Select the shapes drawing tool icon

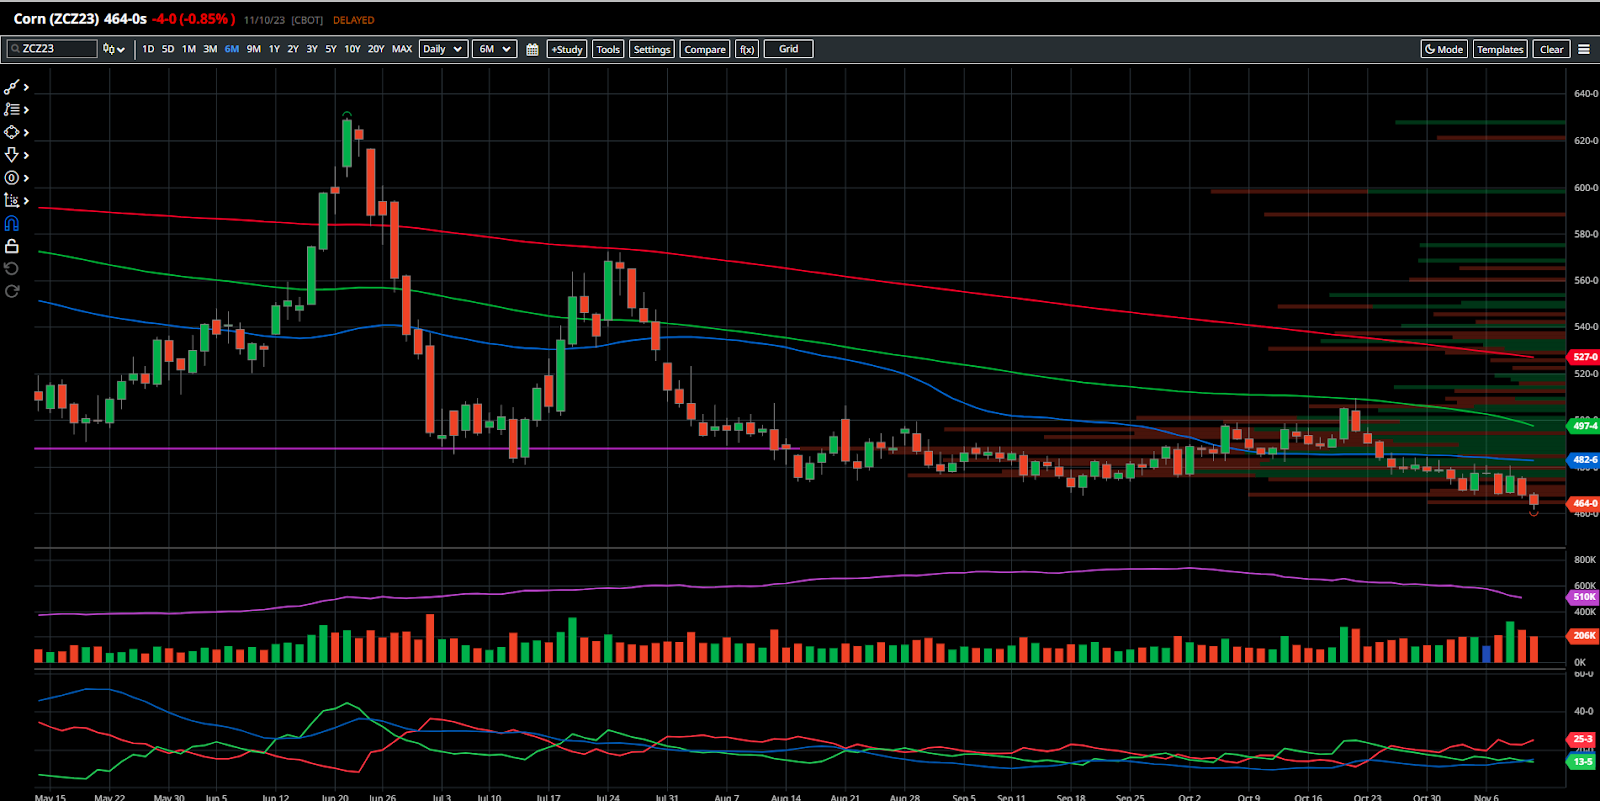click(12, 132)
